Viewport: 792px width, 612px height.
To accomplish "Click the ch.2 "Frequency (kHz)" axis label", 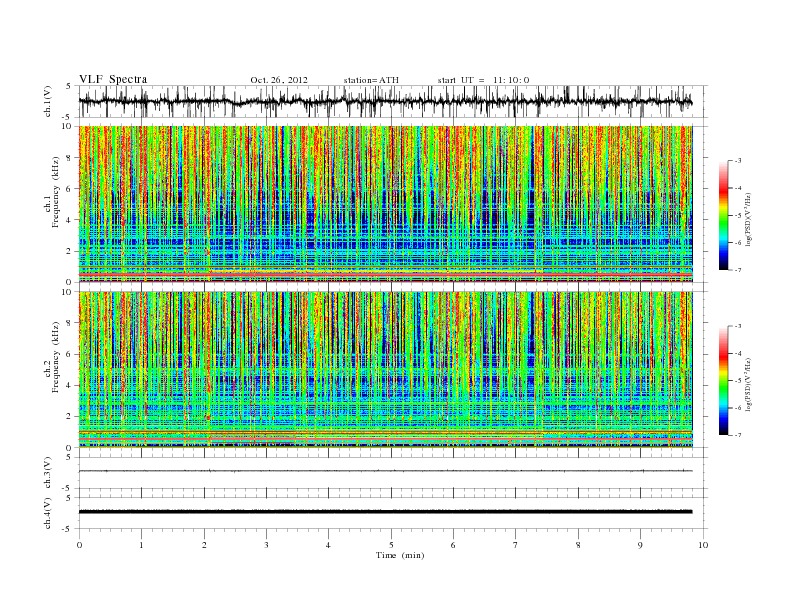I will pos(56,356).
